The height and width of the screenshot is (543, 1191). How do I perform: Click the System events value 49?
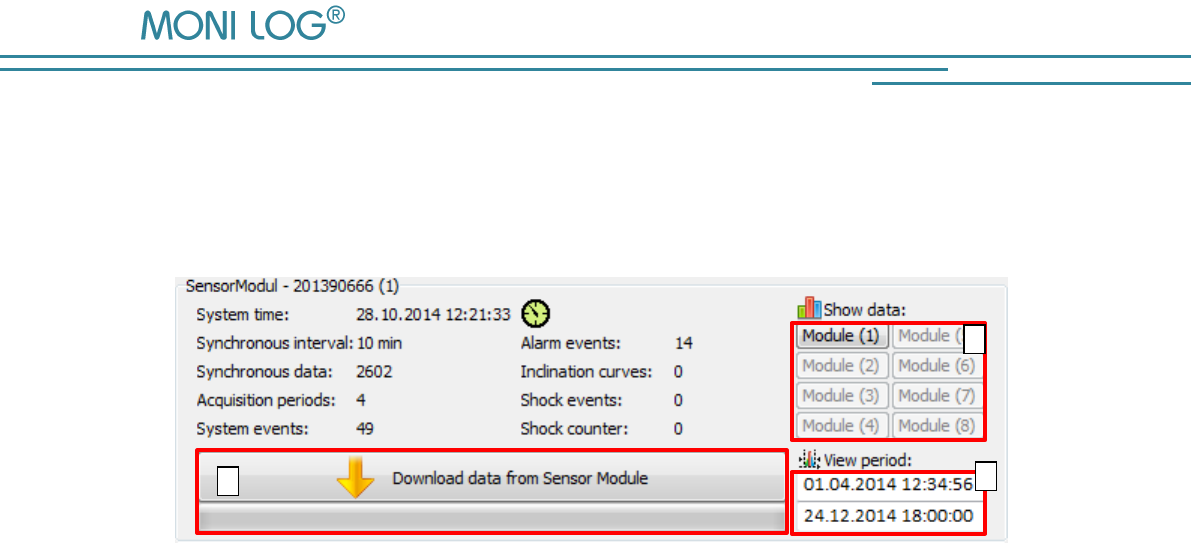(365, 429)
